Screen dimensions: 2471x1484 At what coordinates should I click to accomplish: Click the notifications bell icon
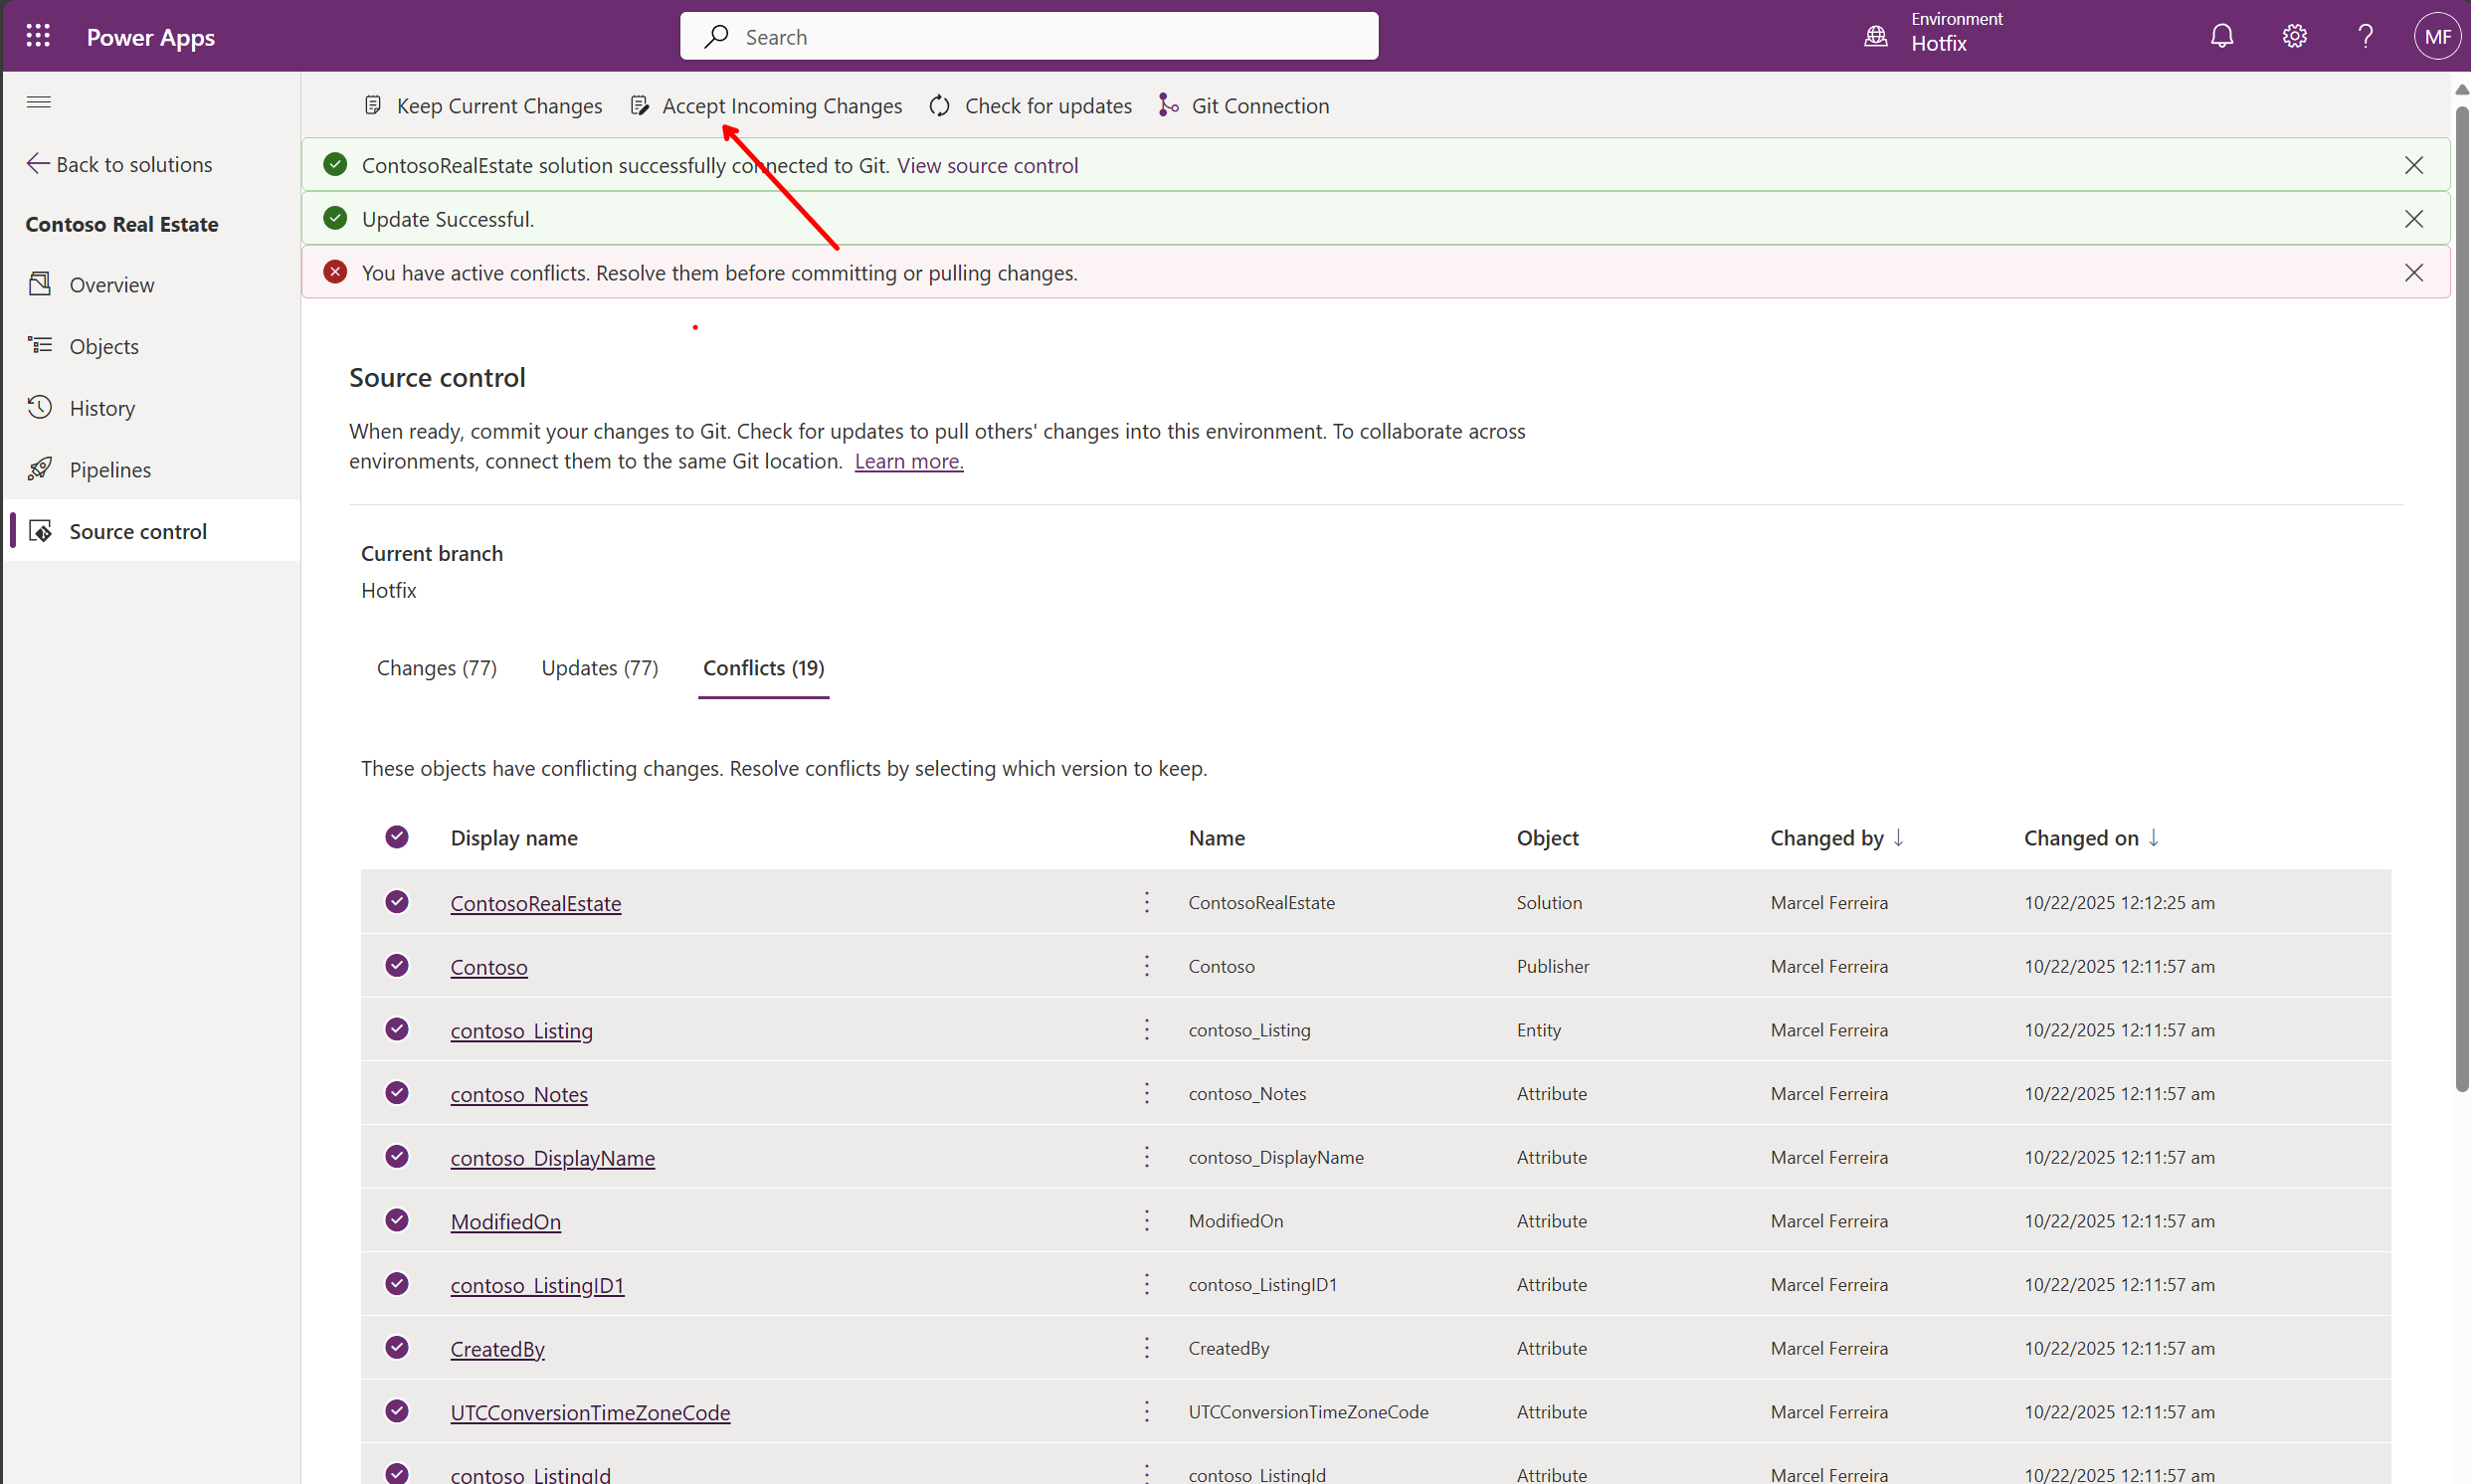coord(2221,36)
